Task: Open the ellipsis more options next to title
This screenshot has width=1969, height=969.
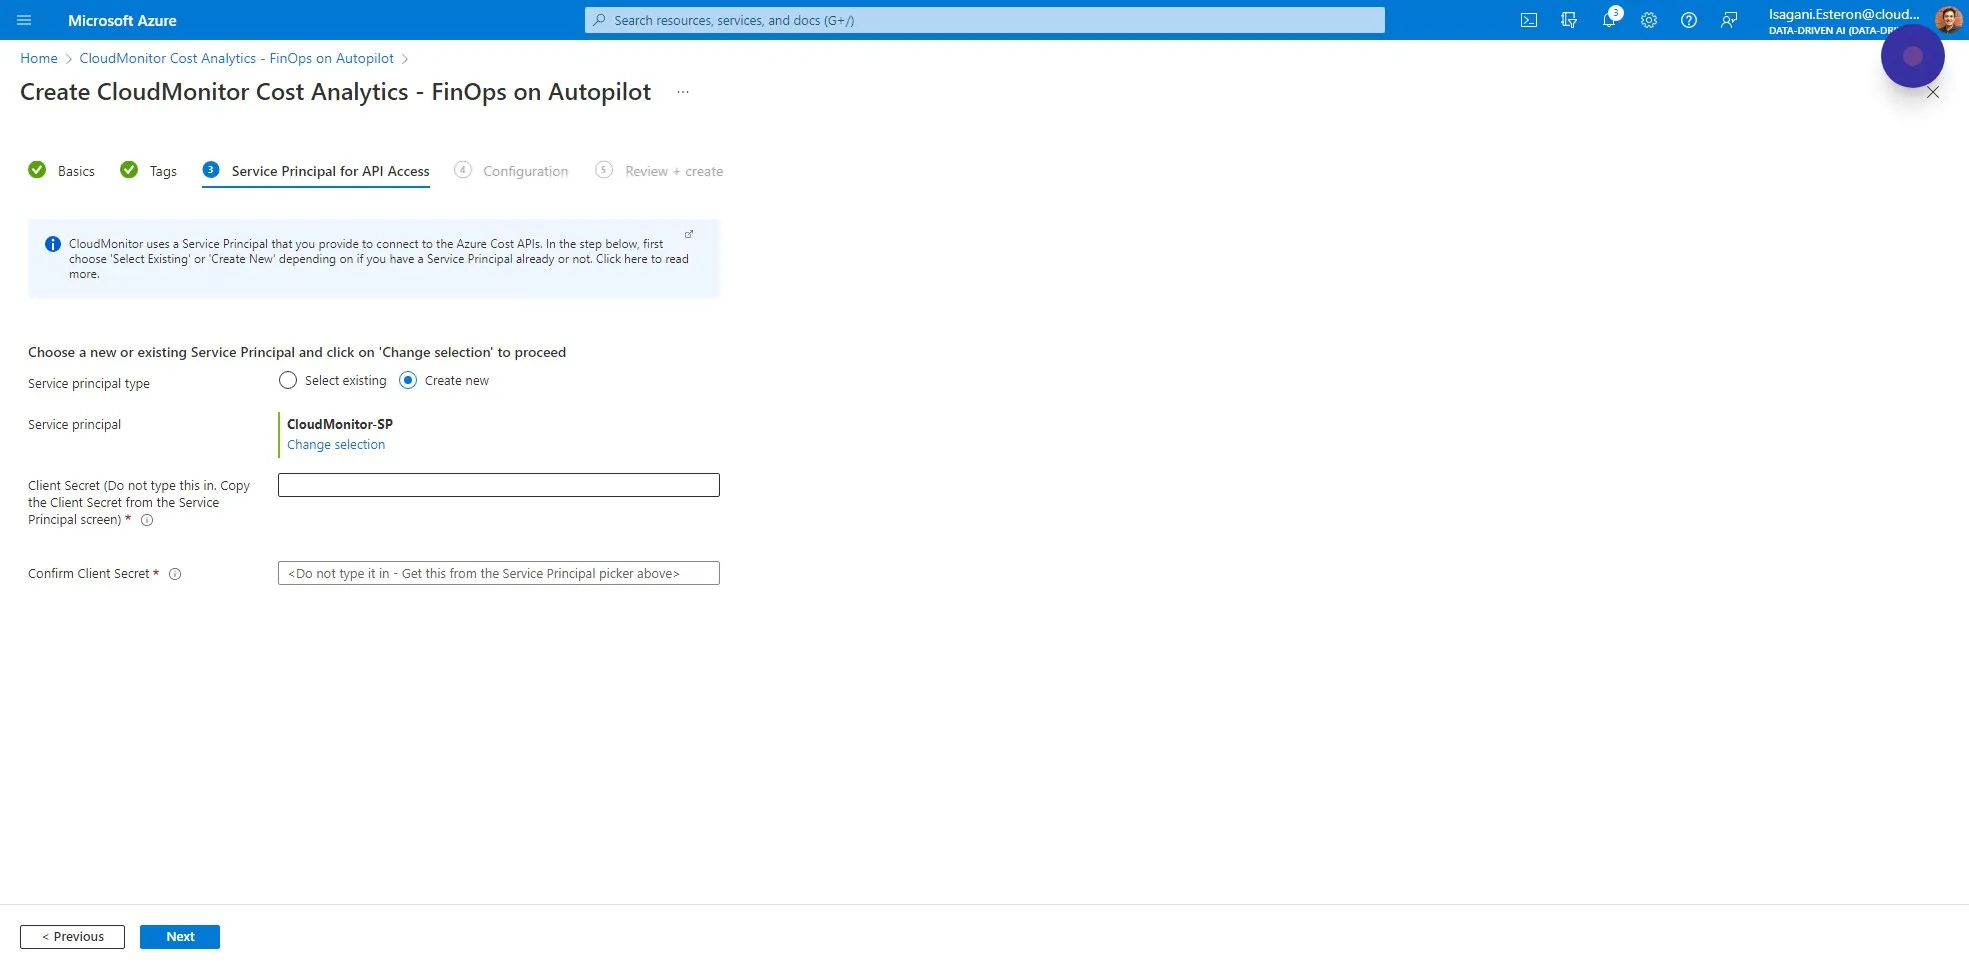Action: pyautogui.click(x=683, y=92)
